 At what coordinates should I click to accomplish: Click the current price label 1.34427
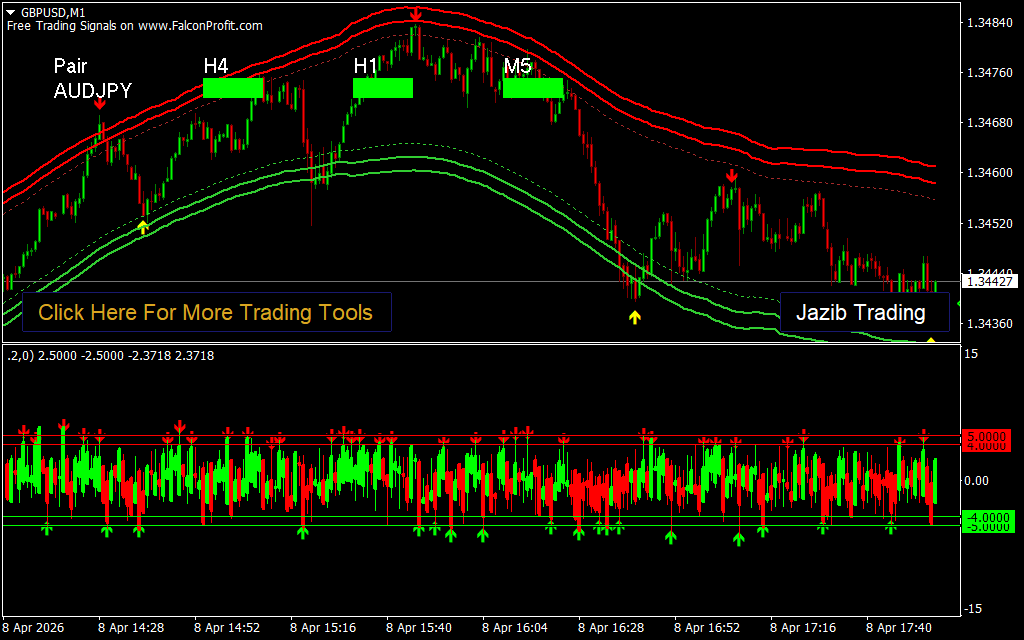click(989, 282)
